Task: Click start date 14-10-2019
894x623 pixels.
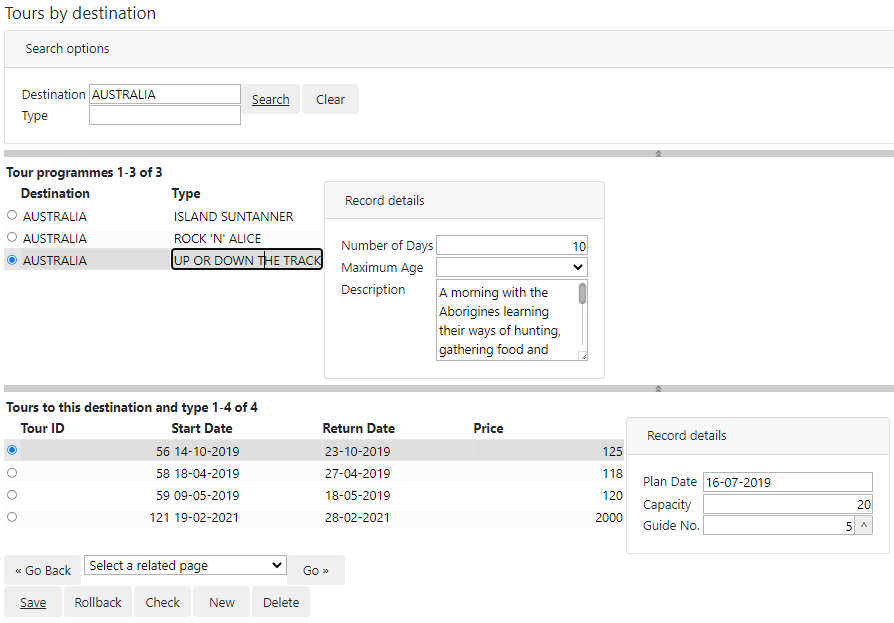Action: tap(206, 451)
